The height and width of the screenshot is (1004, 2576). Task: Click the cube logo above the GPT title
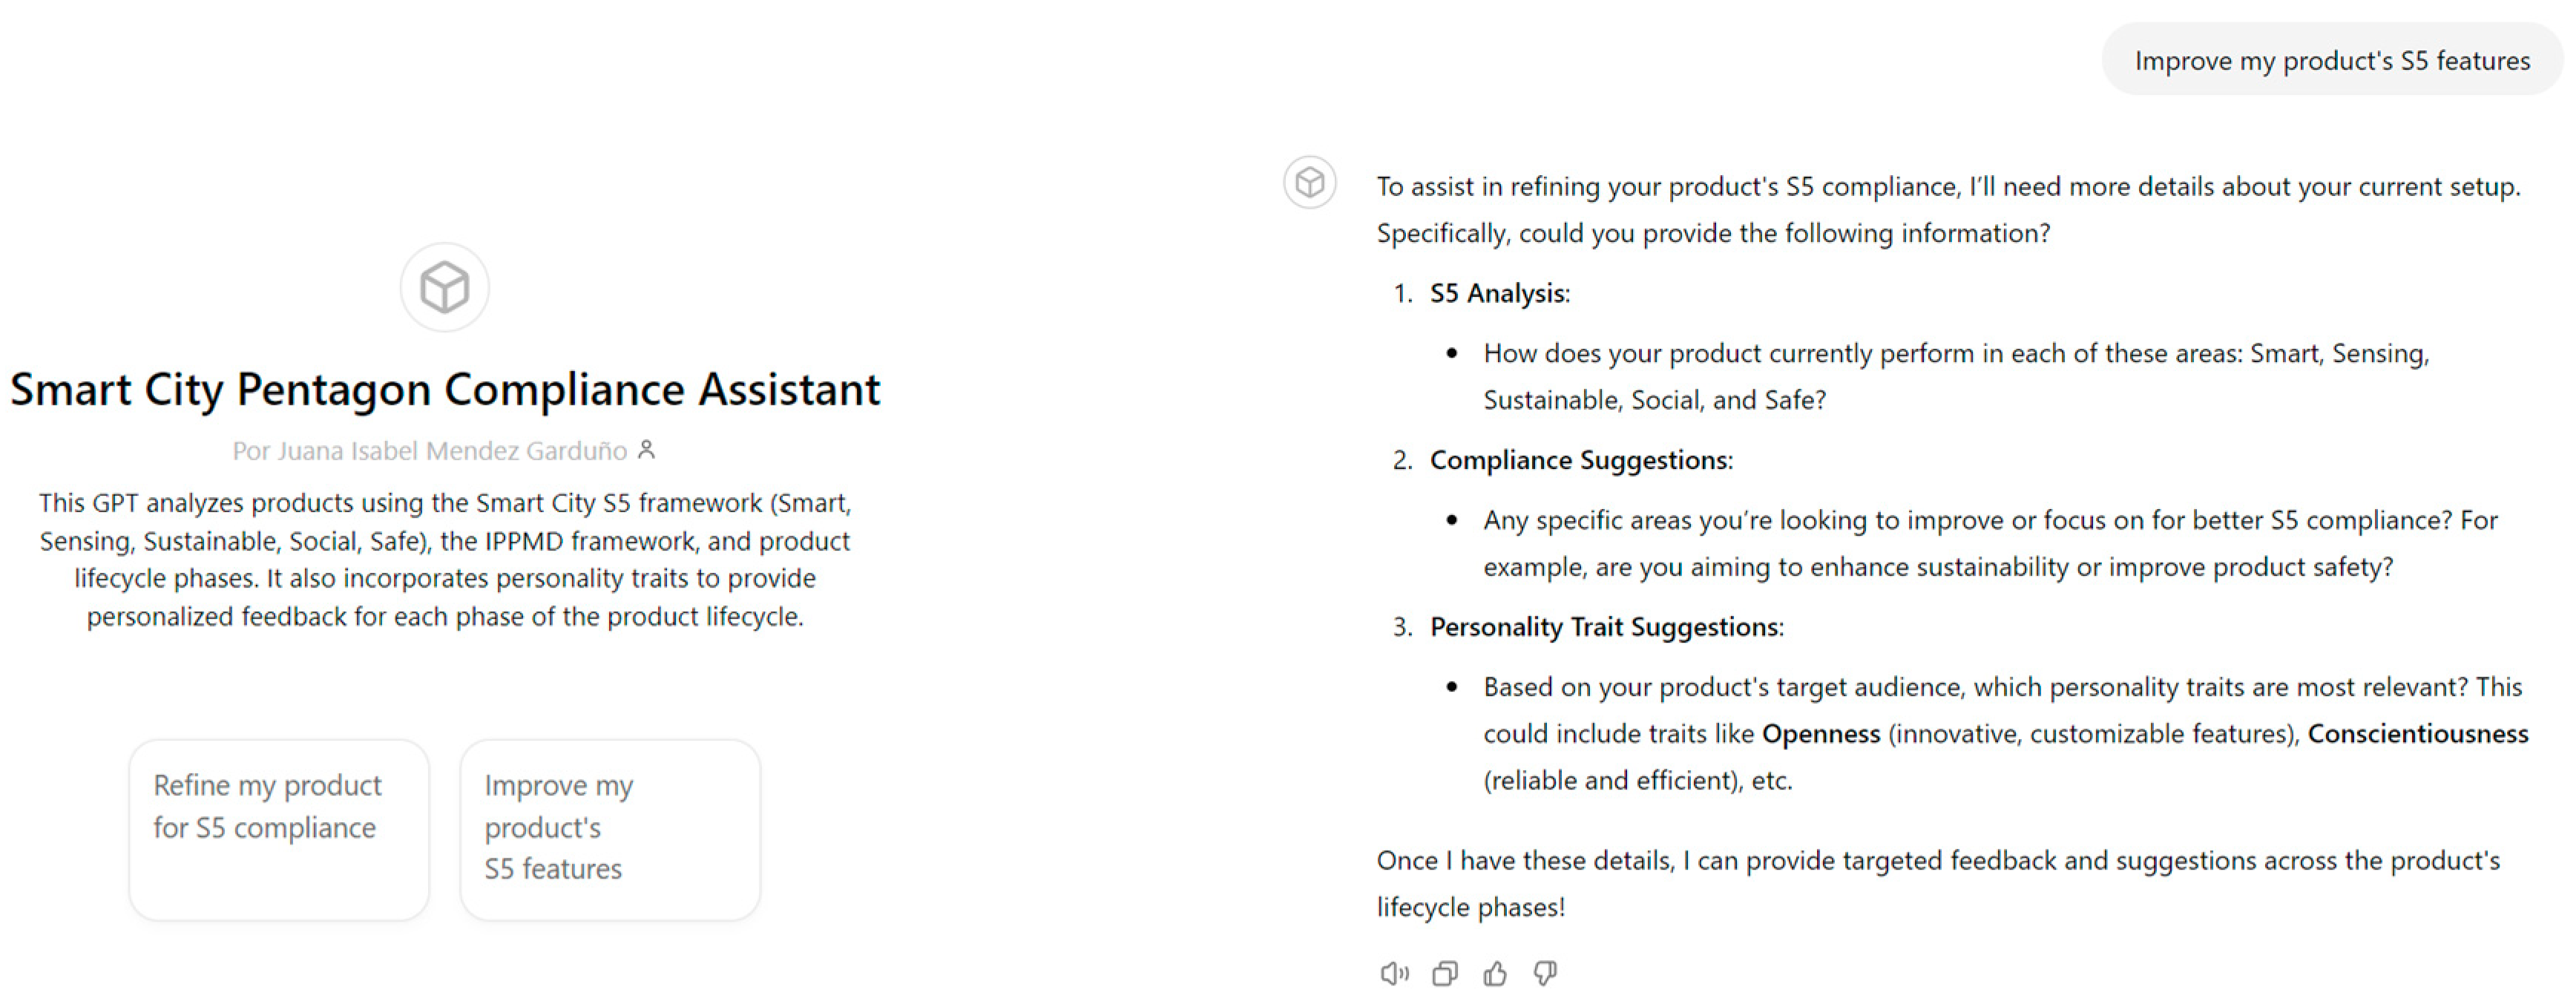point(445,288)
